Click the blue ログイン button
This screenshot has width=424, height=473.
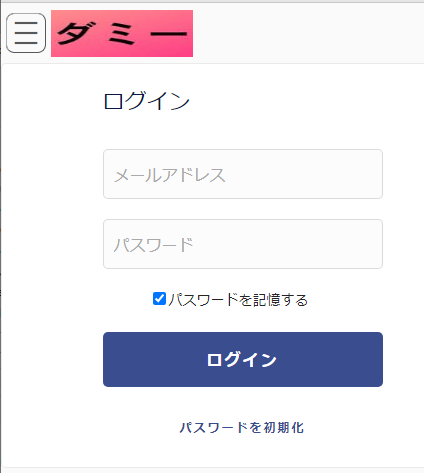click(x=243, y=359)
